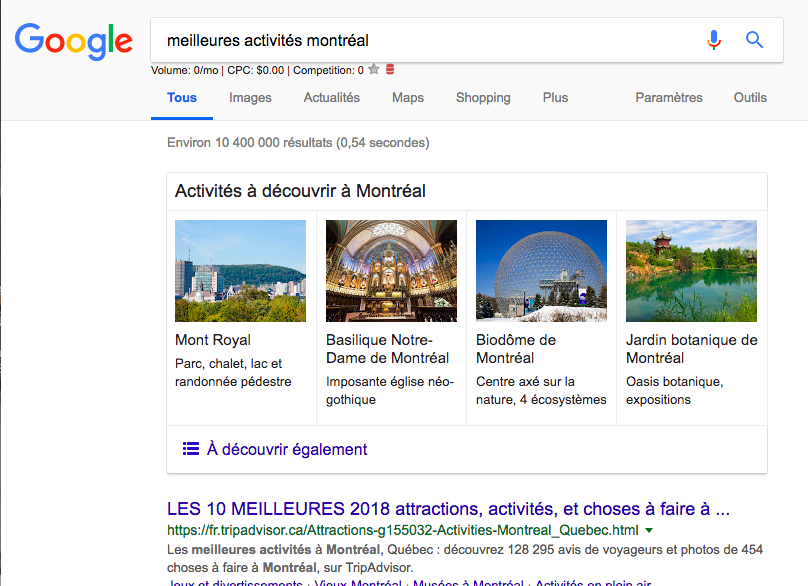Click Parc, chalet, lac et randonnée description
This screenshot has height=586, width=808.
(x=233, y=373)
